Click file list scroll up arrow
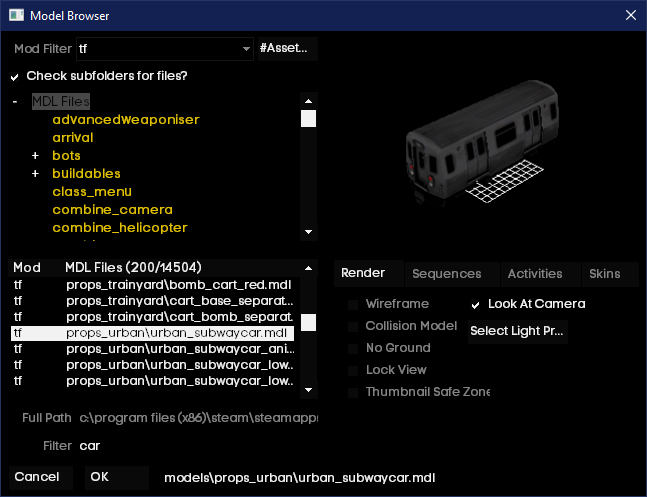Screen dimensions: 647x497 point(308,268)
